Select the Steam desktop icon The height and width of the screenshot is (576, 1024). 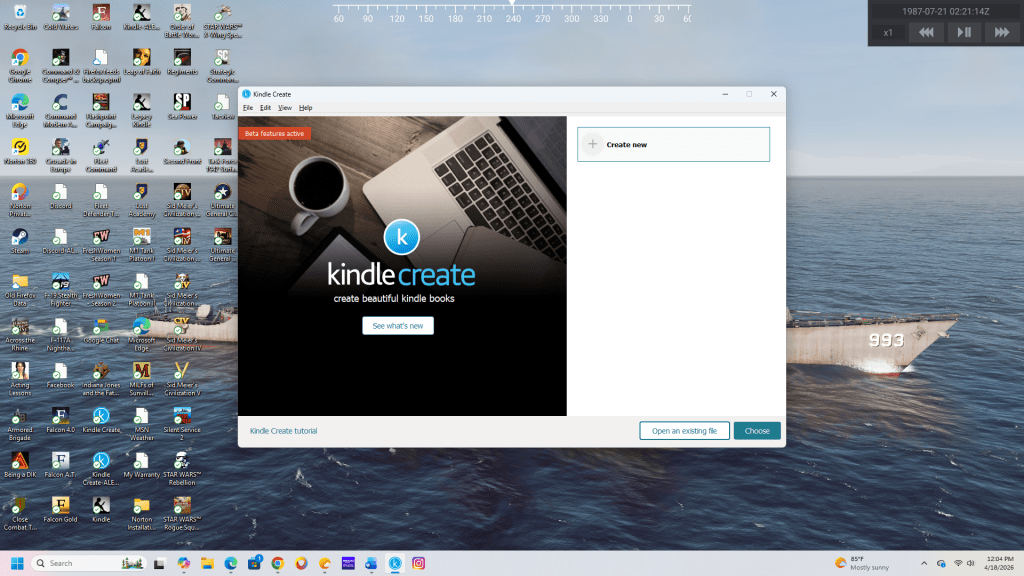[19, 240]
